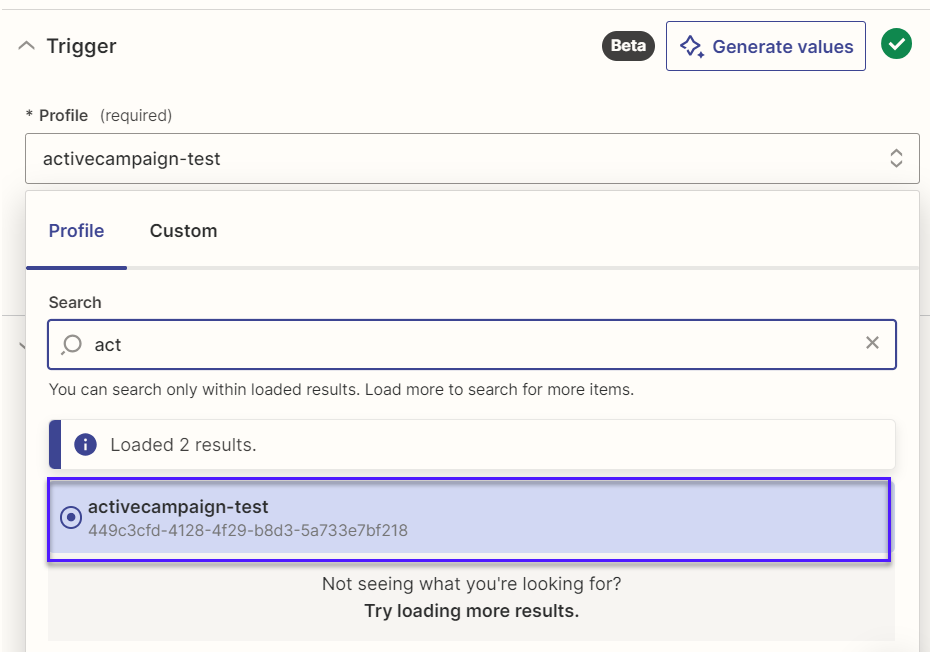
Task: Open the Profile dropdown field
Action: click(x=472, y=158)
